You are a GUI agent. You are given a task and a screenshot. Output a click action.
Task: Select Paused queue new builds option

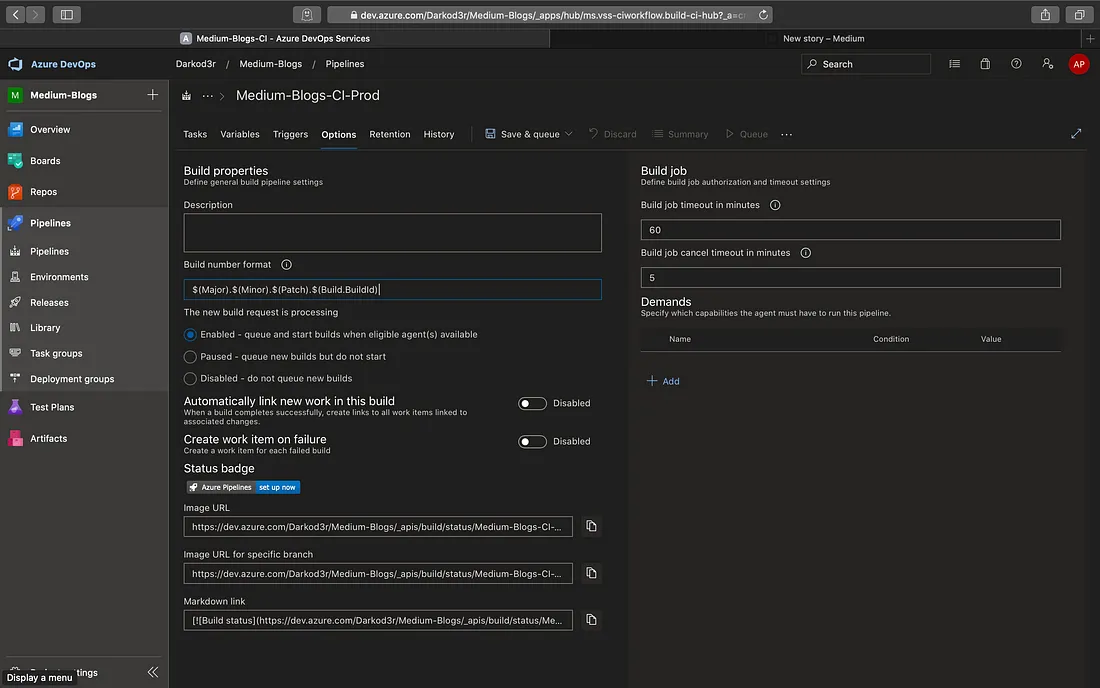(x=190, y=356)
